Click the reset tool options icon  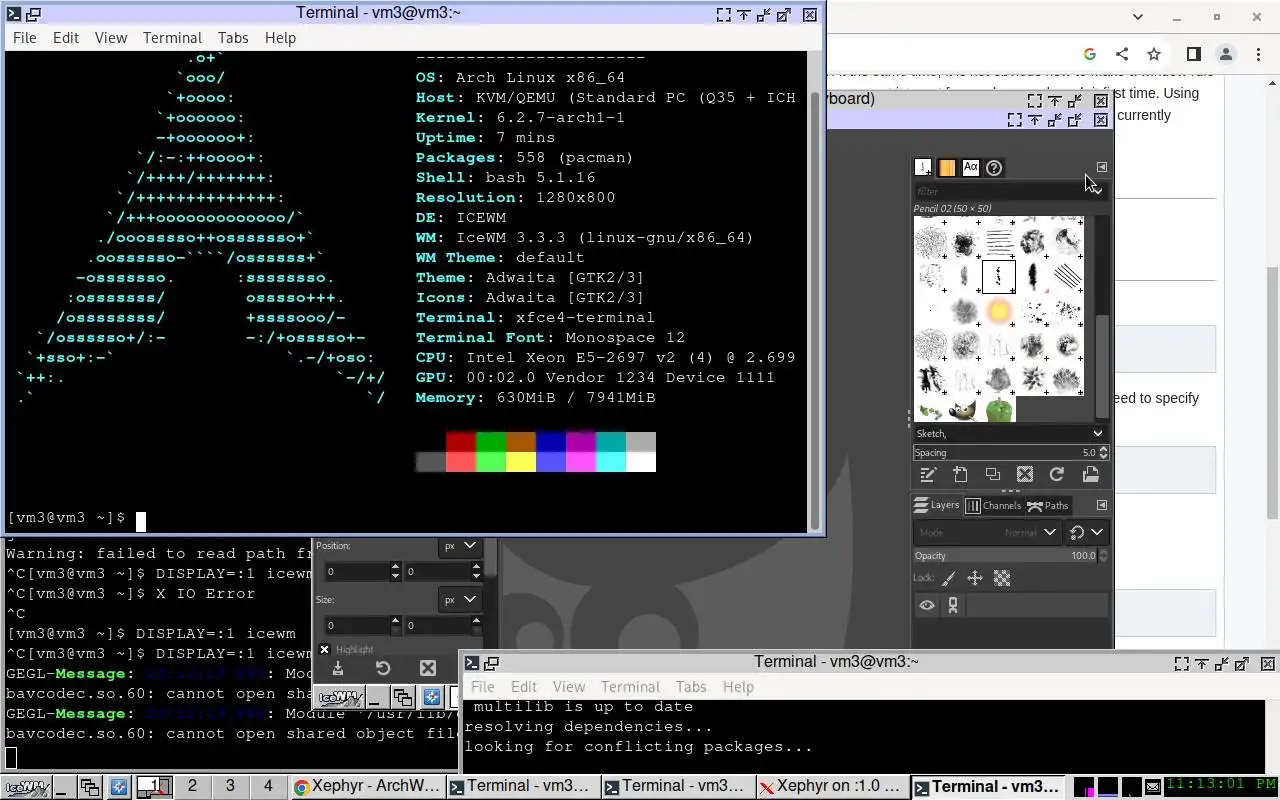pos(383,668)
